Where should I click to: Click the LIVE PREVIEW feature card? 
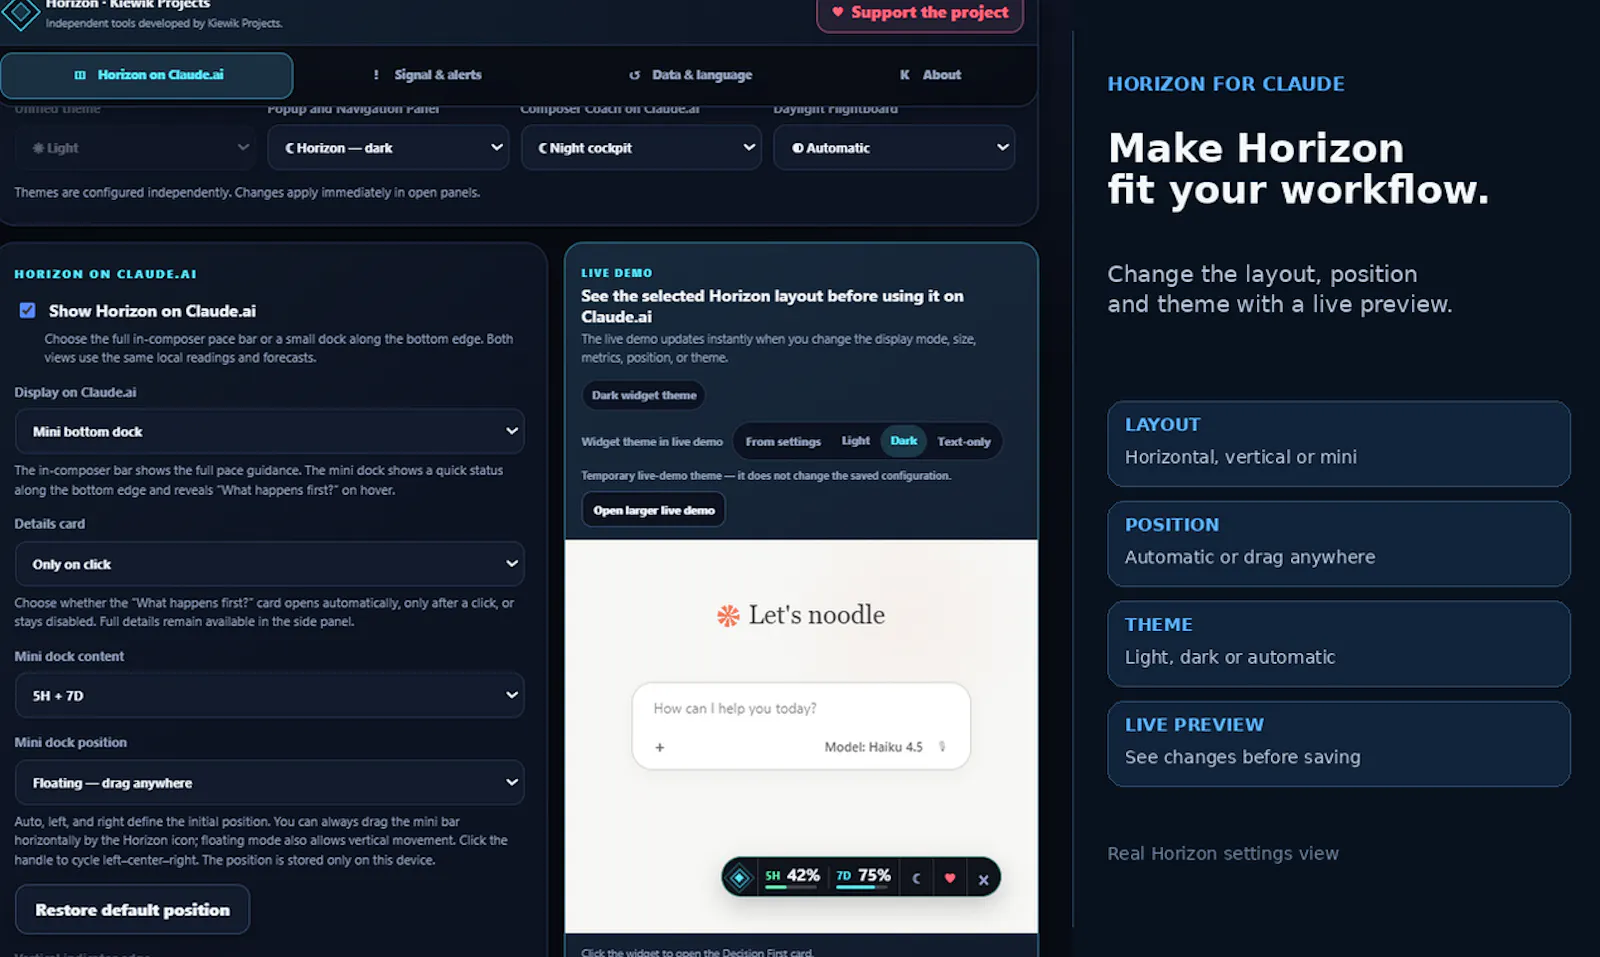pyautogui.click(x=1339, y=744)
